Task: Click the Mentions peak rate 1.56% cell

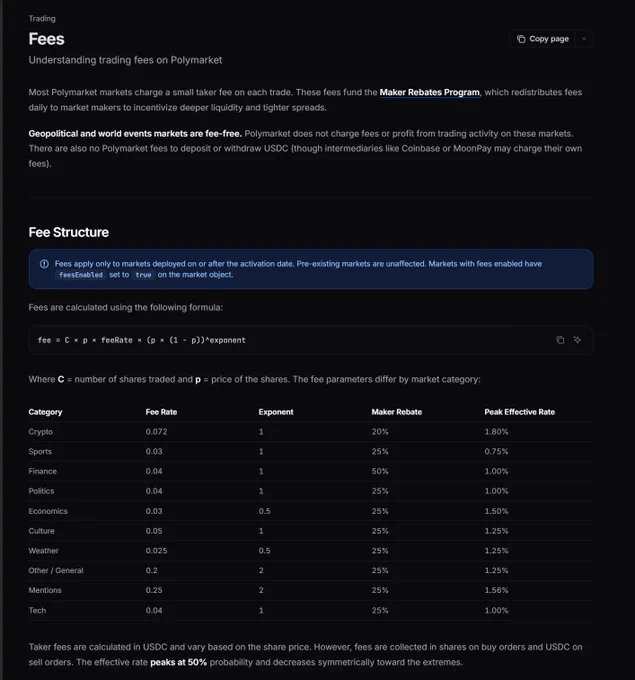Action: [496, 590]
